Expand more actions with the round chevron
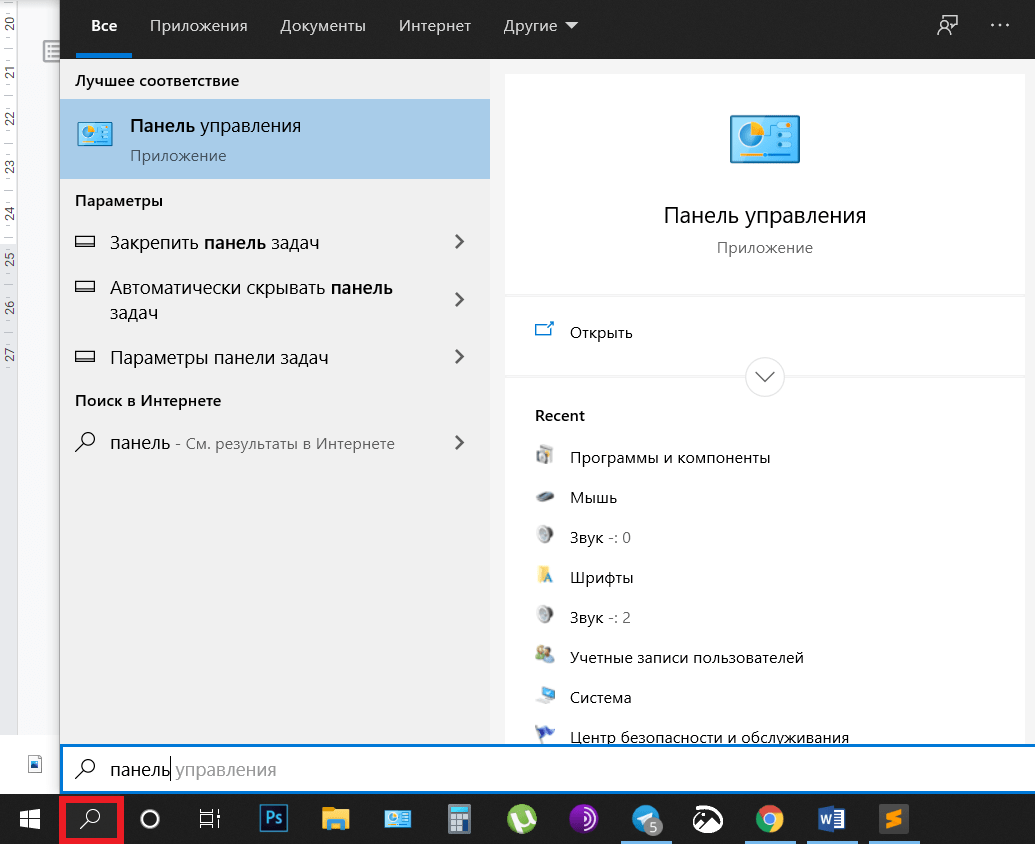 pyautogui.click(x=765, y=377)
